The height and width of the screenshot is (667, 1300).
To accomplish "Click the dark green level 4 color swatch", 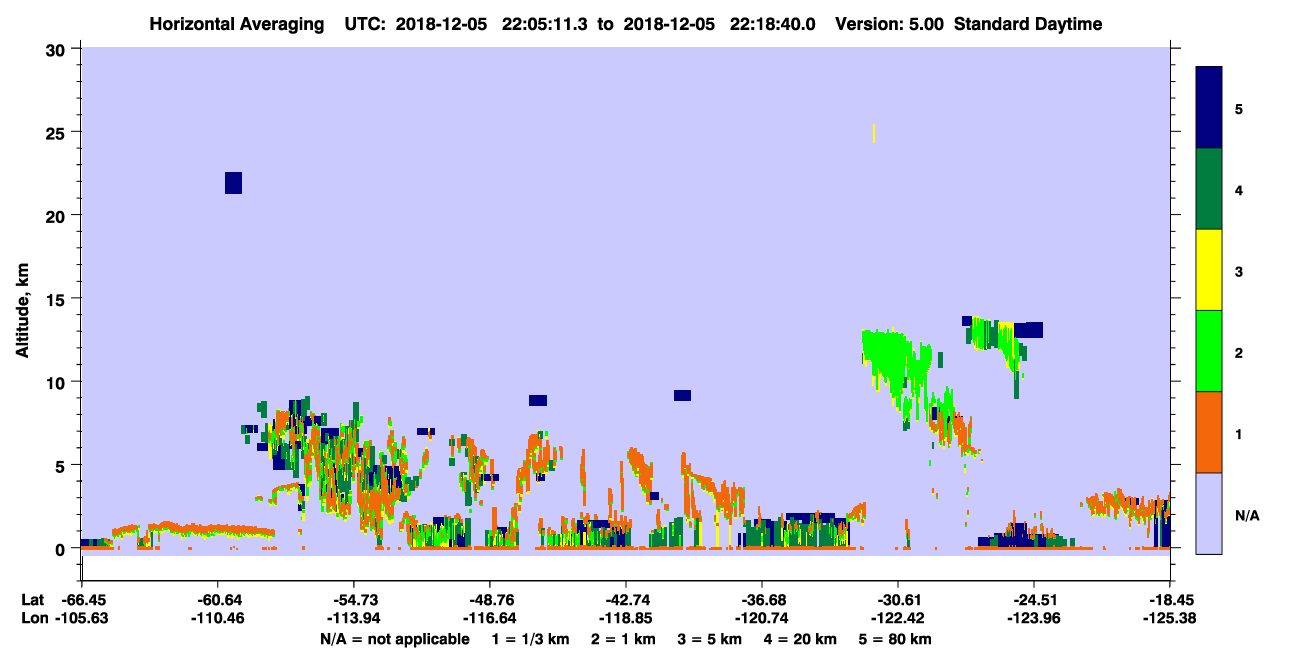I will coord(1209,189).
